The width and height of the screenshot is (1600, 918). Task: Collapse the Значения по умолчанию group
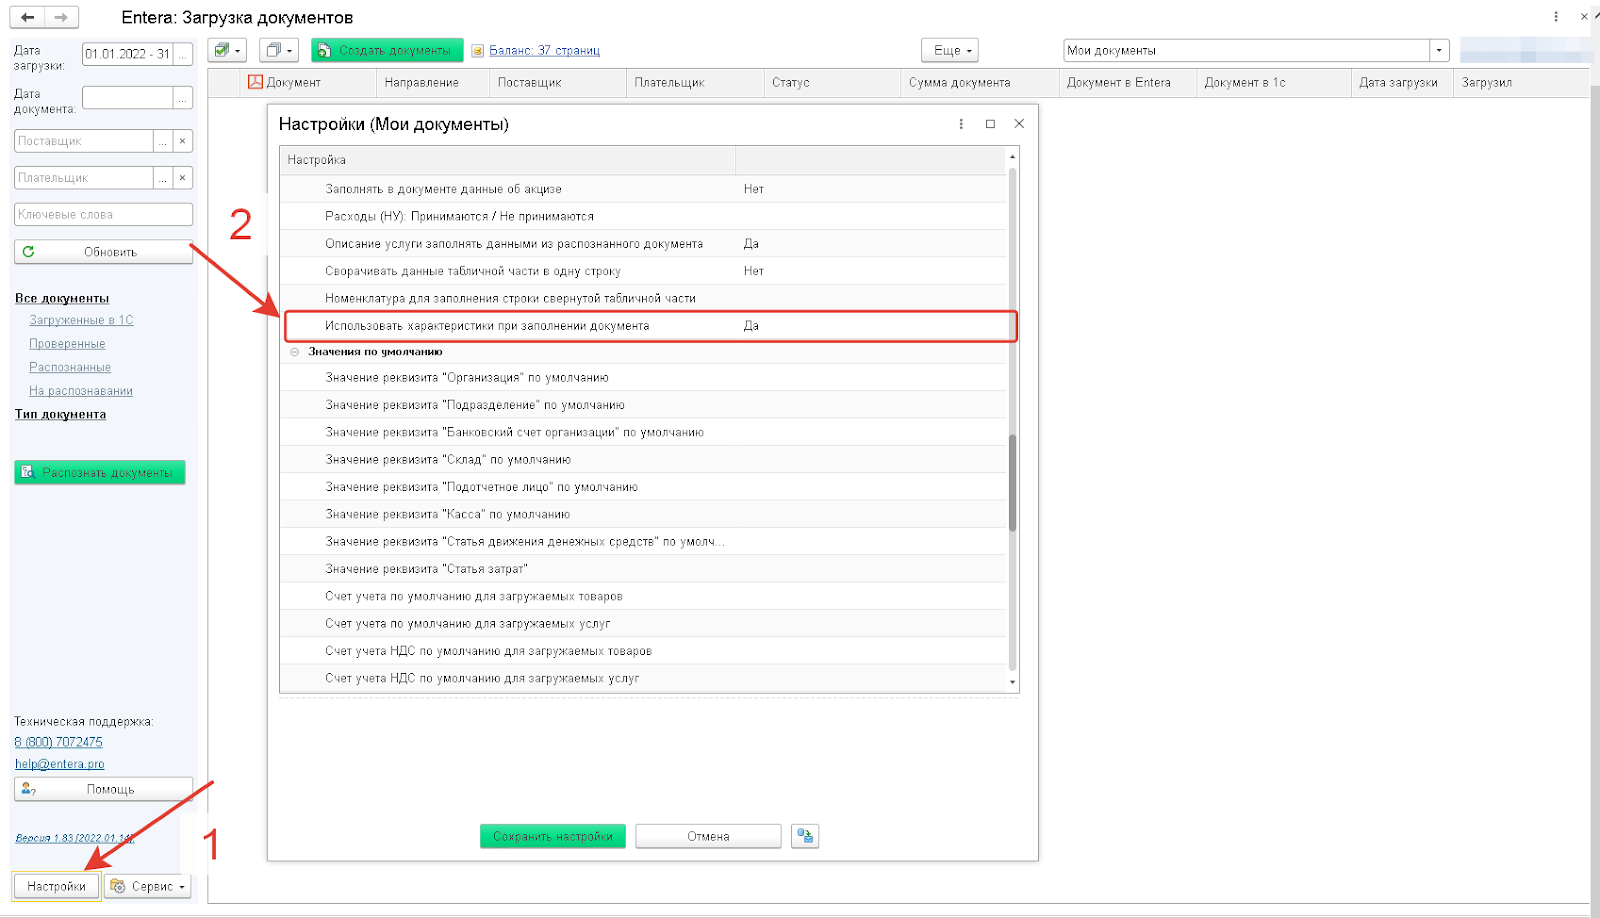click(x=295, y=352)
